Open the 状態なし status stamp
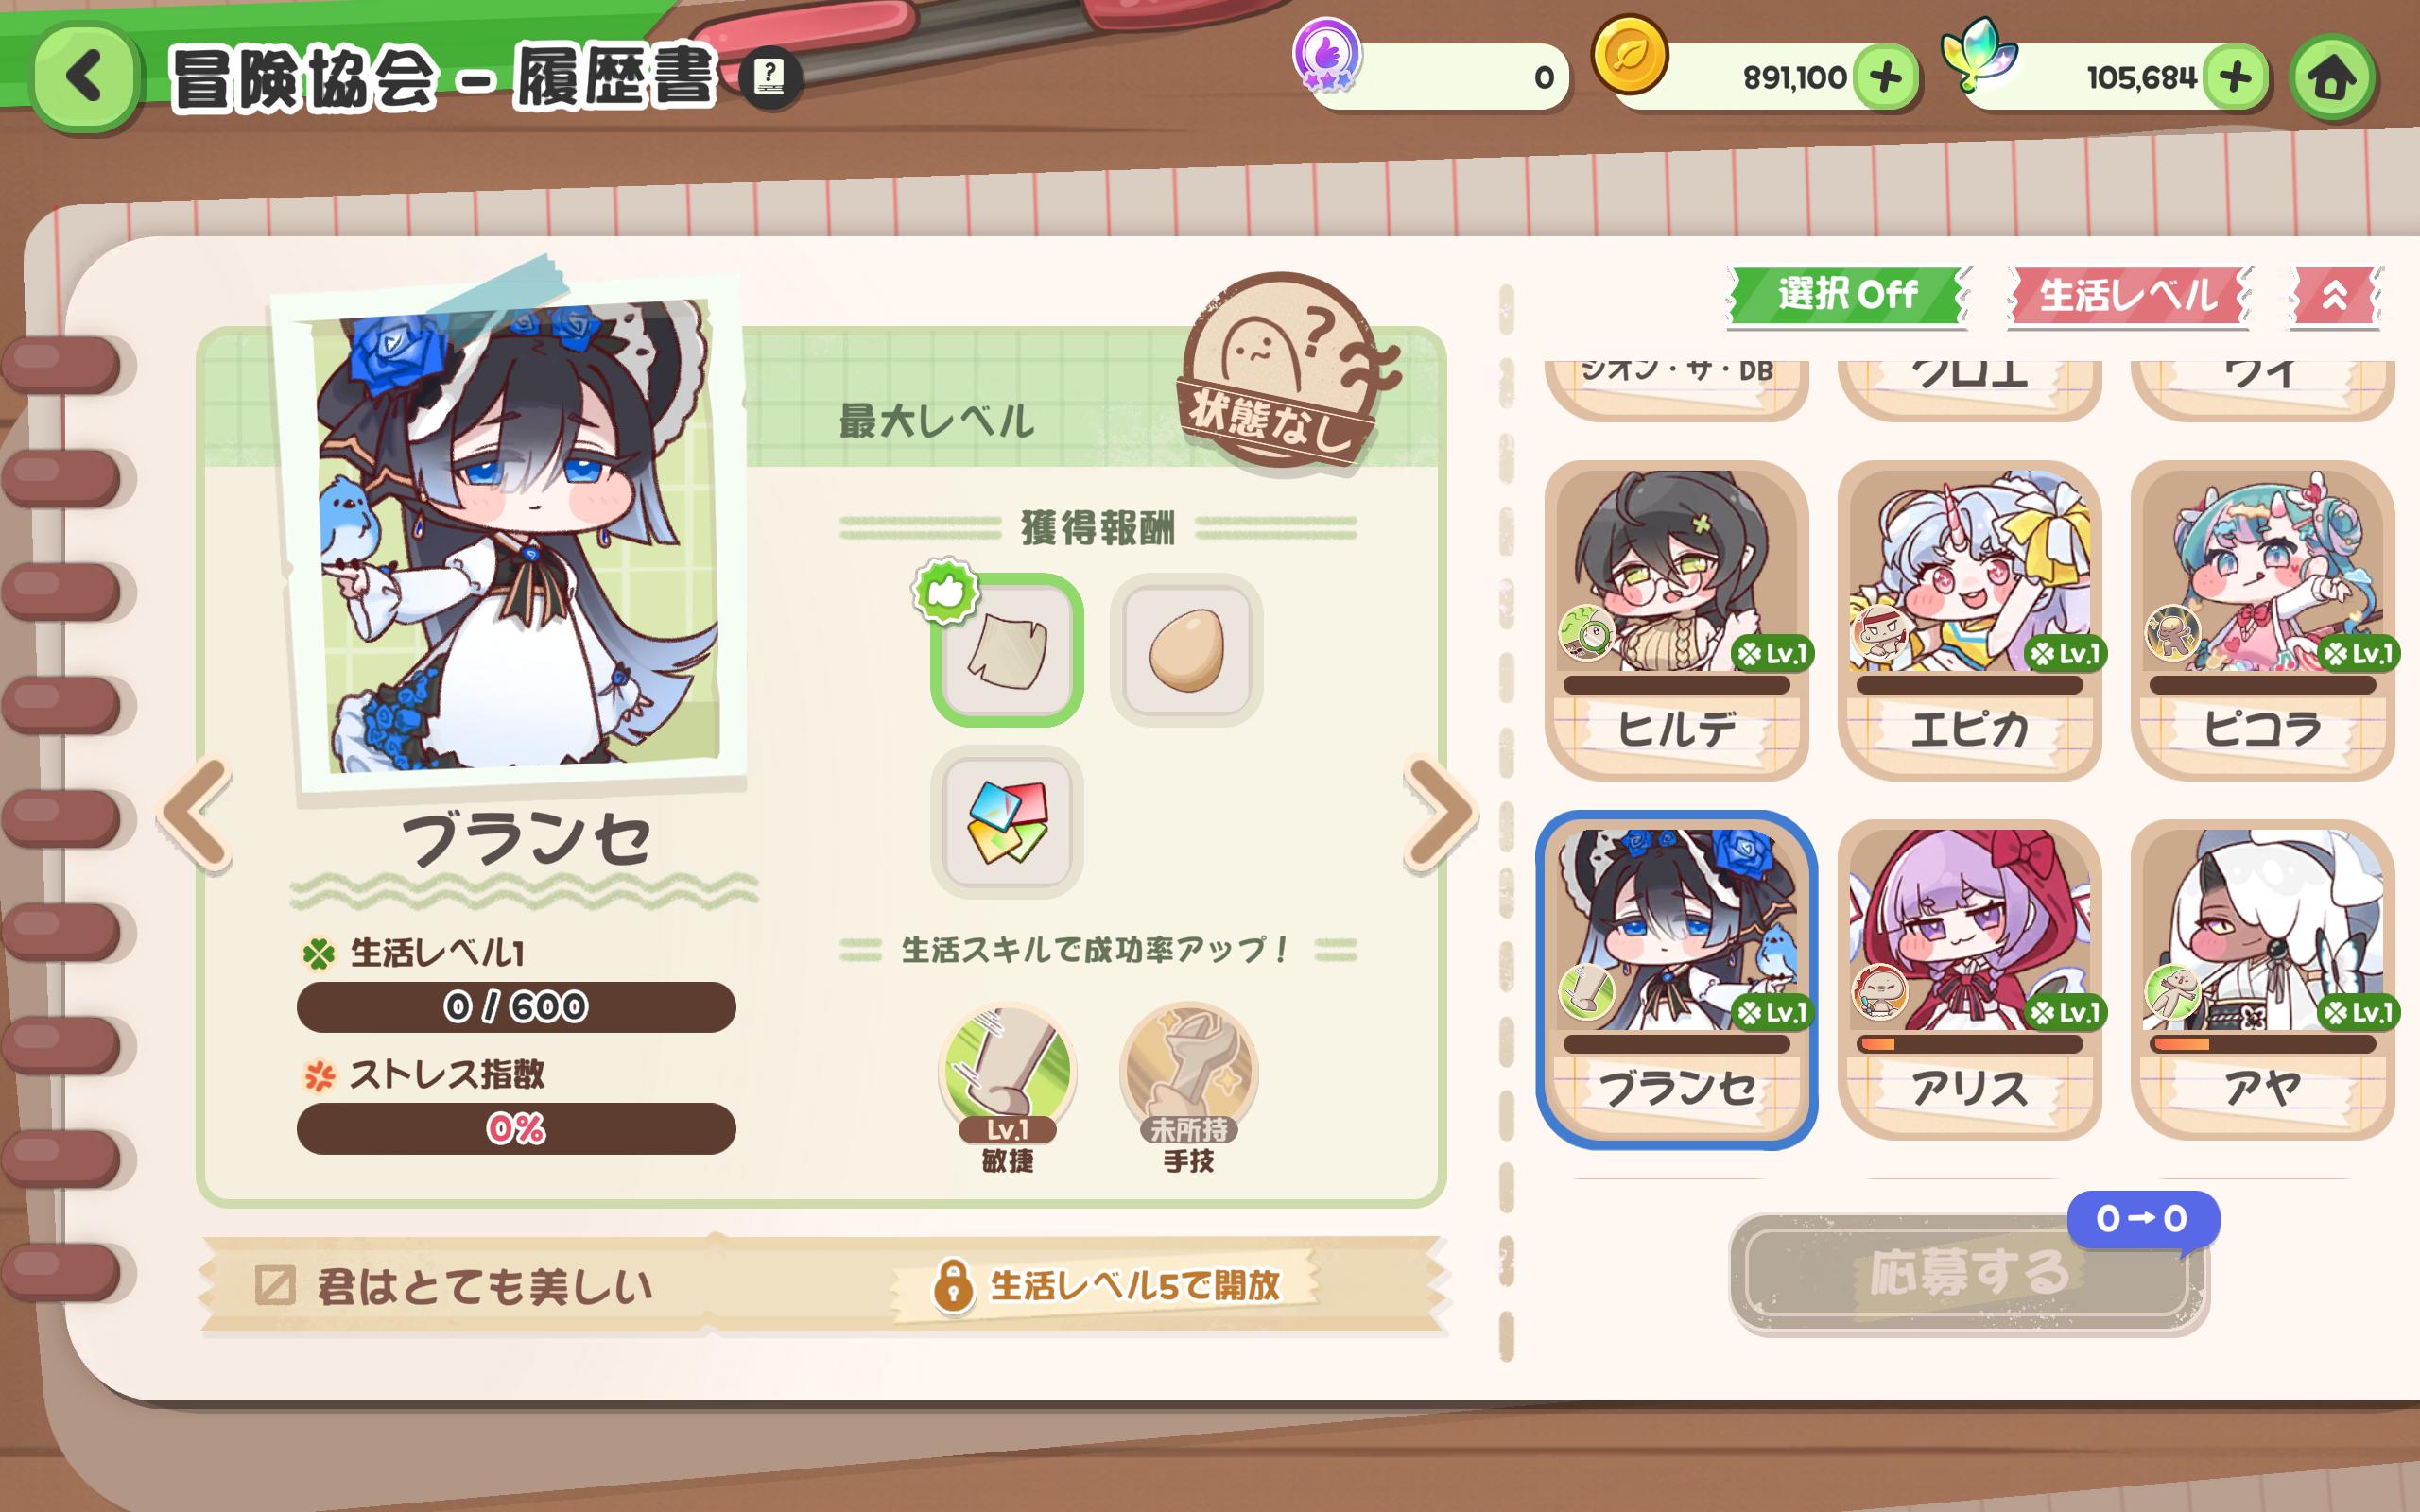 1286,372
